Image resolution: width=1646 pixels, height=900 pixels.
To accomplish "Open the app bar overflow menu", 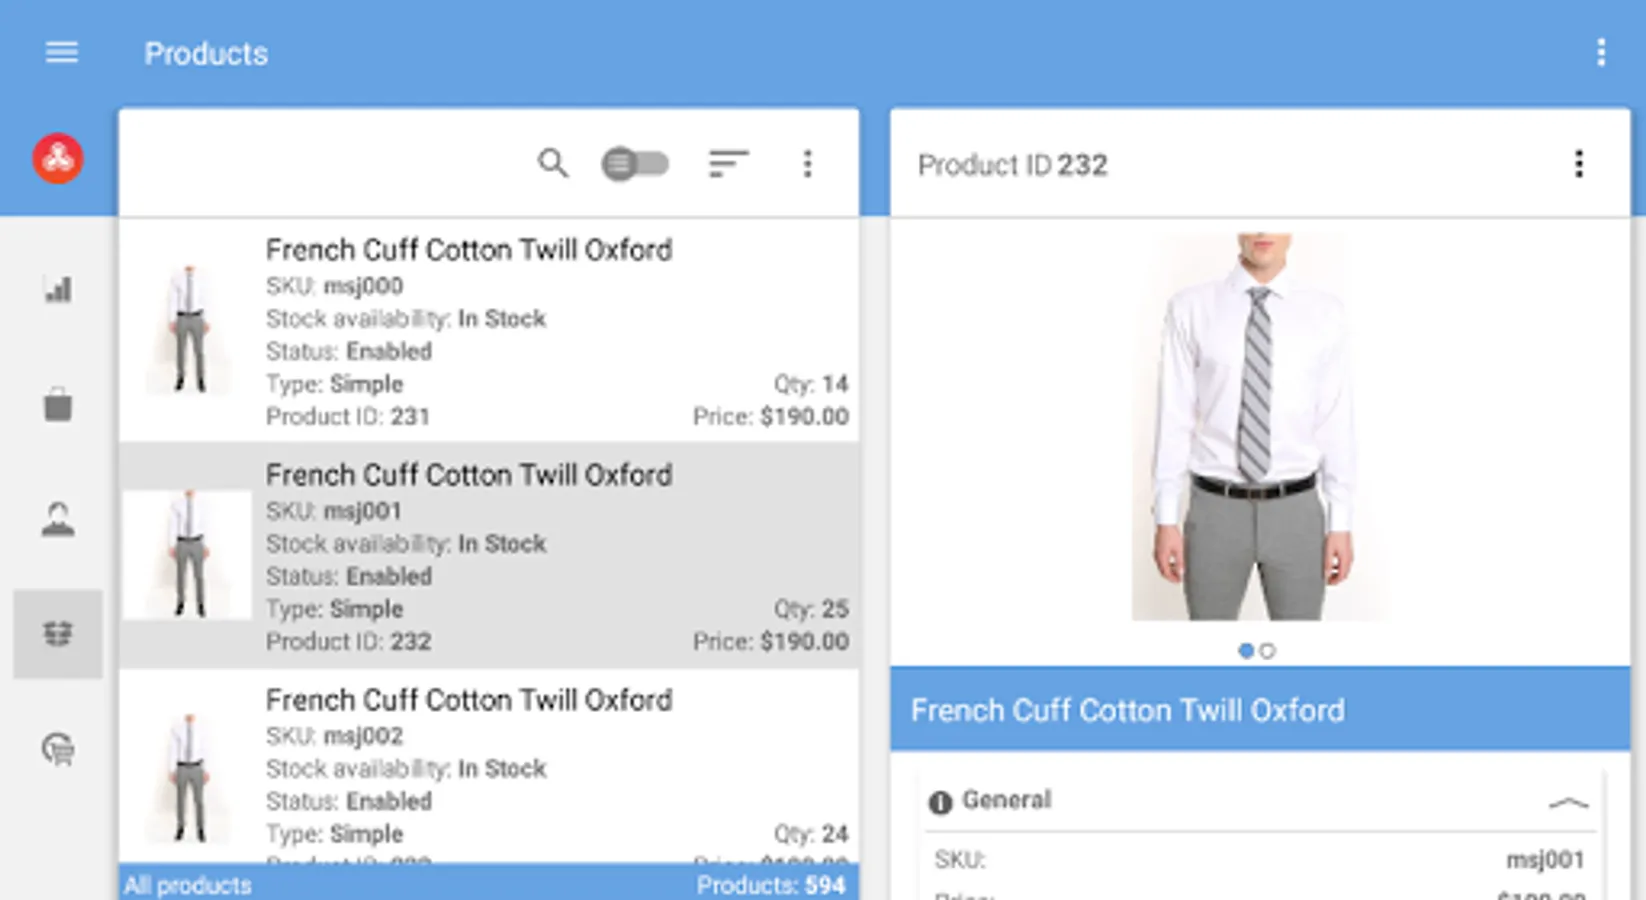I will [1601, 52].
